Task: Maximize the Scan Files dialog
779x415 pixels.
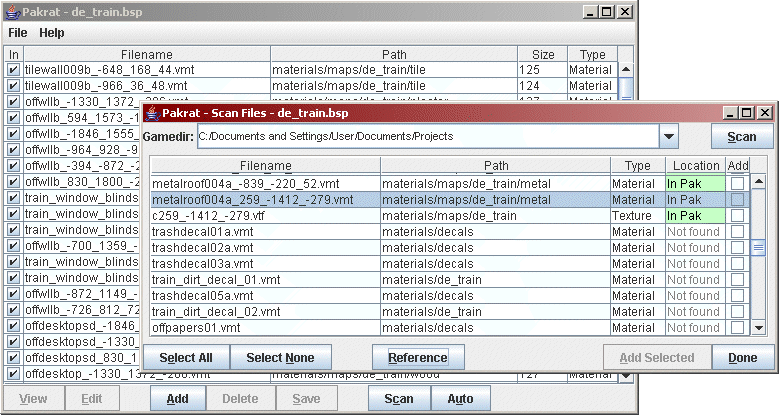Action: point(747,113)
